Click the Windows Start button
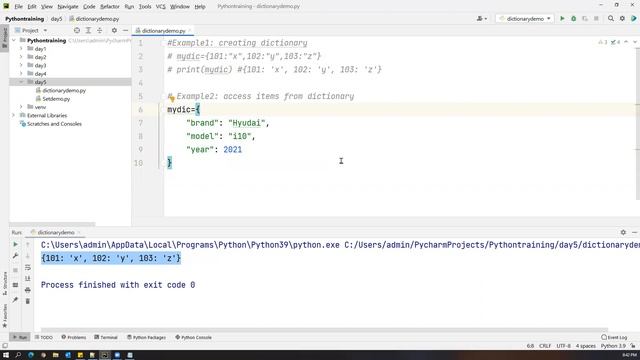The height and width of the screenshot is (360, 640). [x=6, y=355]
